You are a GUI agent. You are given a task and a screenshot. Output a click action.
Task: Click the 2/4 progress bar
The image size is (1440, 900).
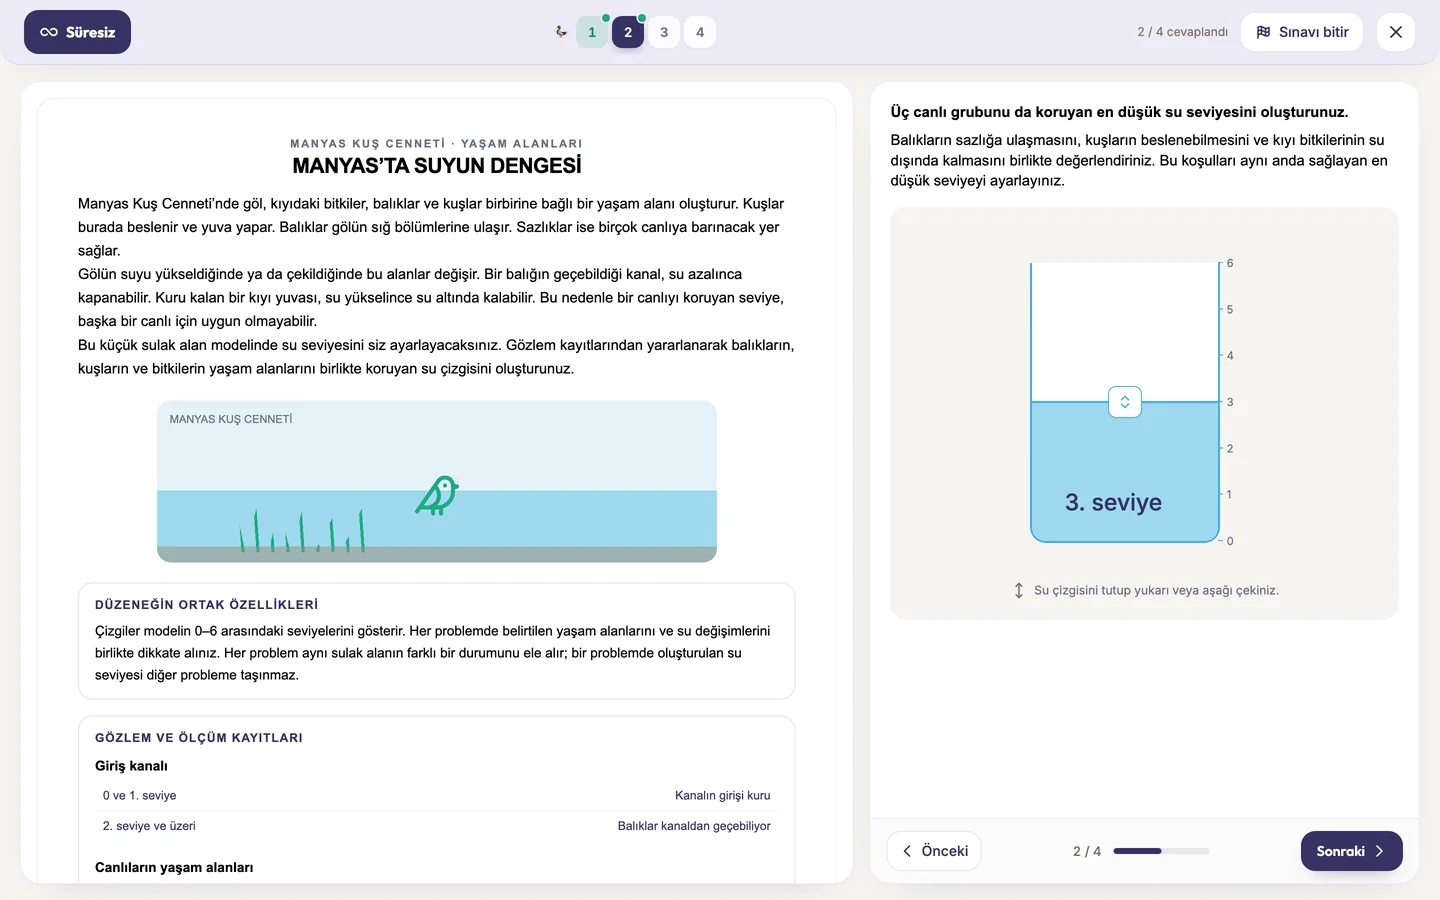tap(1161, 851)
